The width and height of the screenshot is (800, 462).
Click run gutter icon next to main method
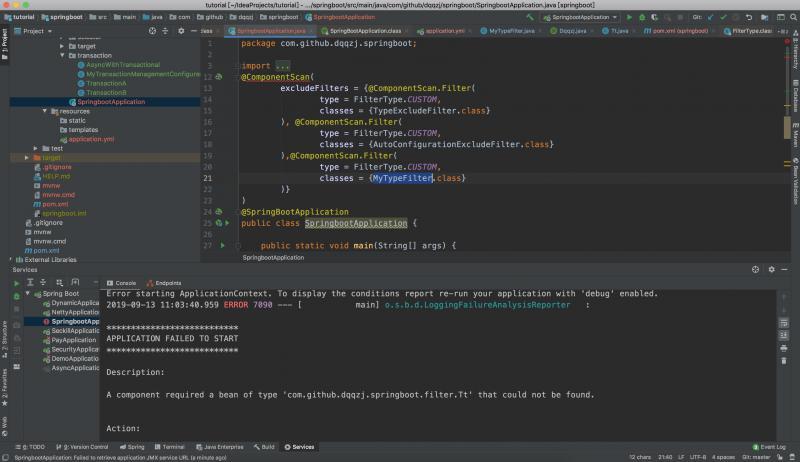click(x=222, y=245)
